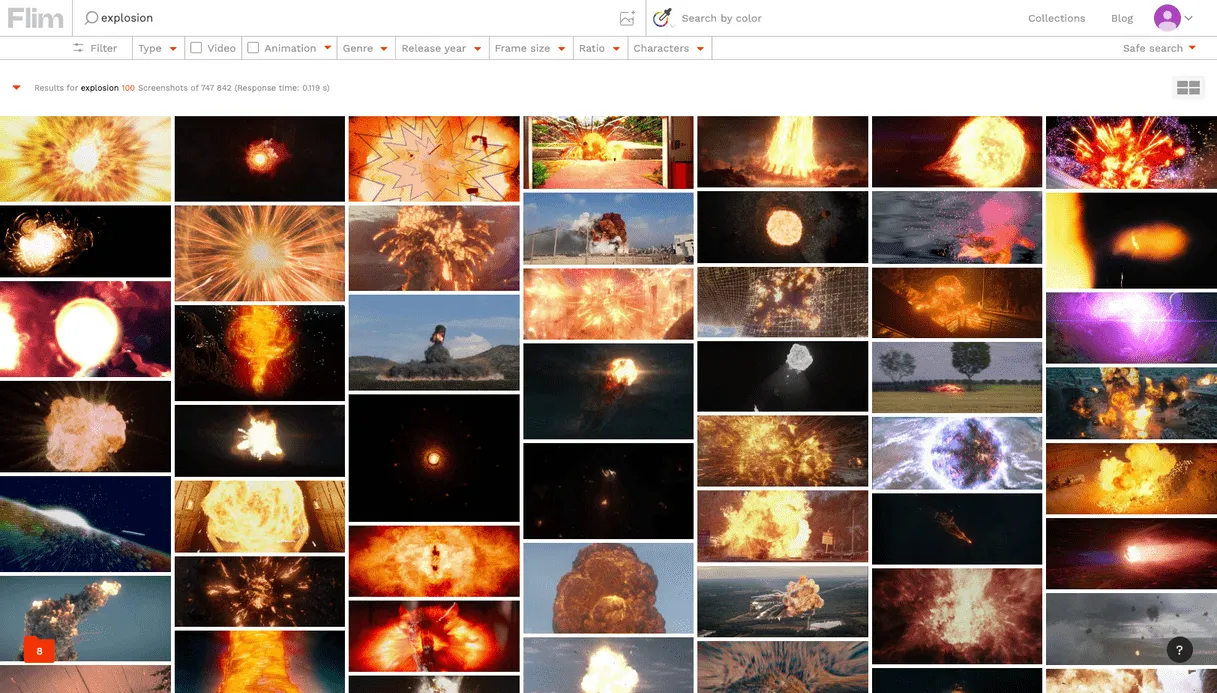This screenshot has width=1217, height=693.
Task: Expand the Animation dropdown arrow
Action: coord(327,48)
